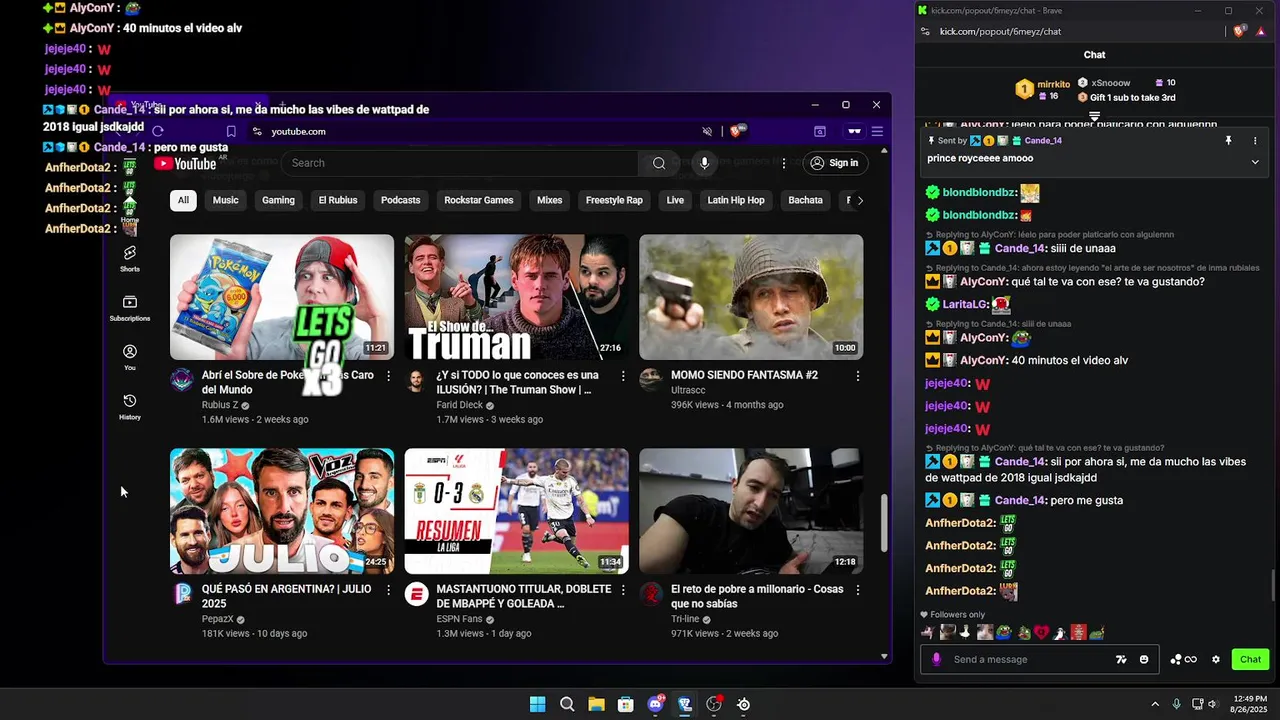Open Windows Start menu
Image resolution: width=1280 pixels, height=720 pixels.
[x=537, y=704]
